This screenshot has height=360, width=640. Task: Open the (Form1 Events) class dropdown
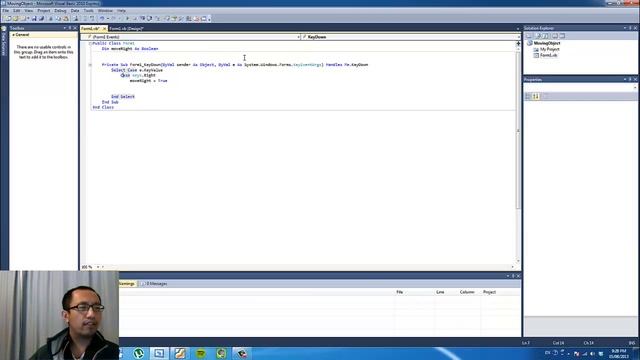191,37
